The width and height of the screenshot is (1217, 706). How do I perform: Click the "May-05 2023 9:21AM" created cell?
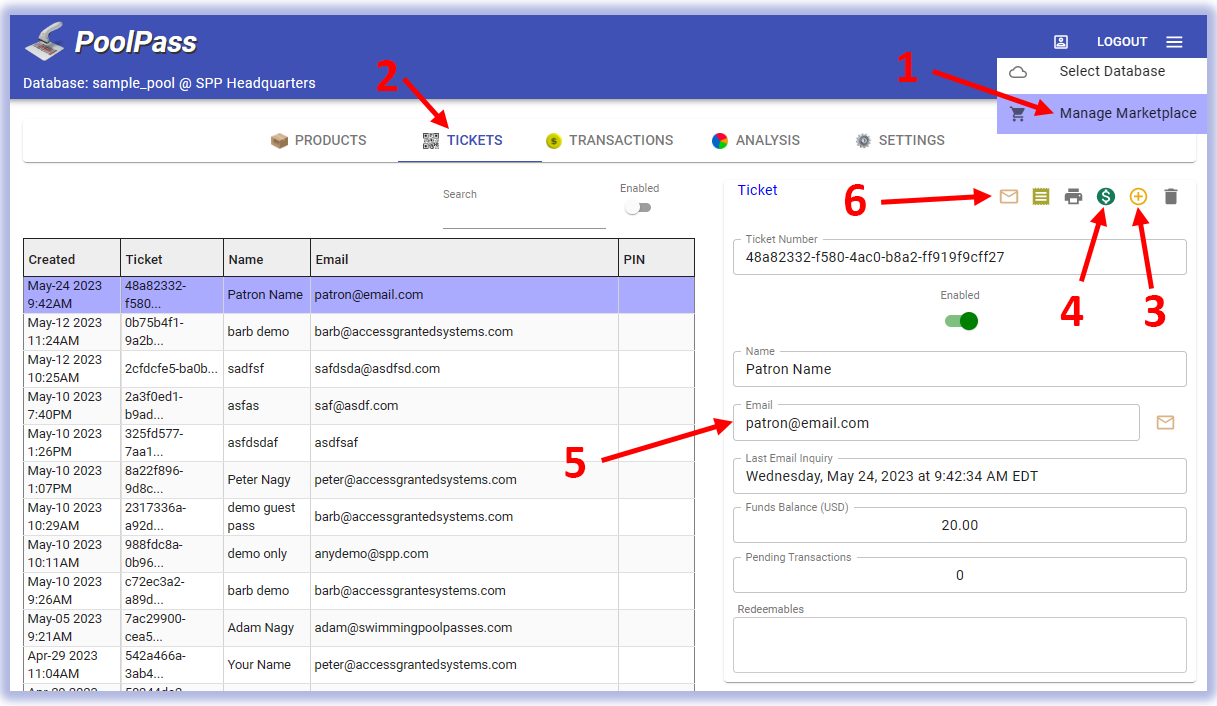tap(72, 628)
